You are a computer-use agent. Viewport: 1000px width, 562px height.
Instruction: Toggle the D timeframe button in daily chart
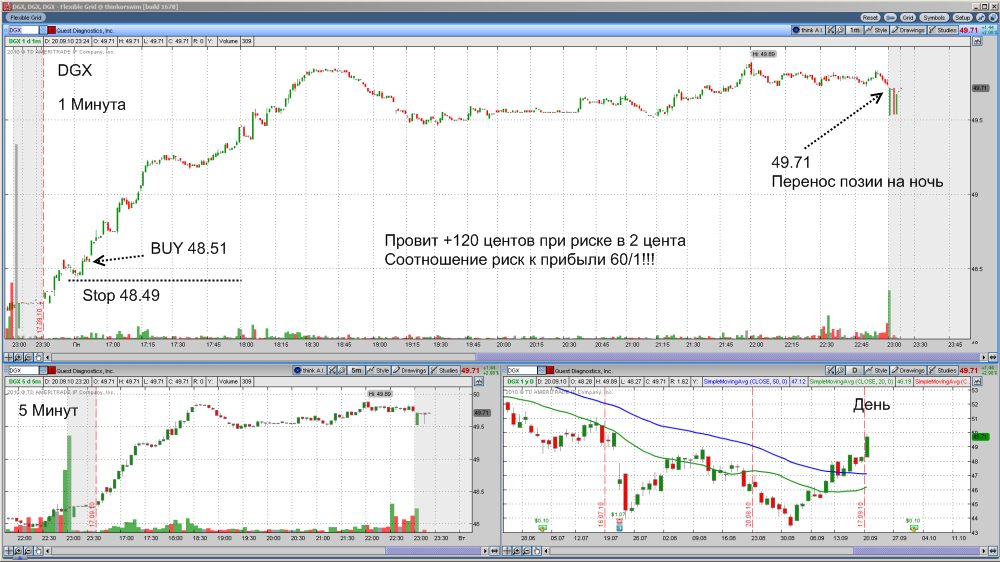coord(856,370)
